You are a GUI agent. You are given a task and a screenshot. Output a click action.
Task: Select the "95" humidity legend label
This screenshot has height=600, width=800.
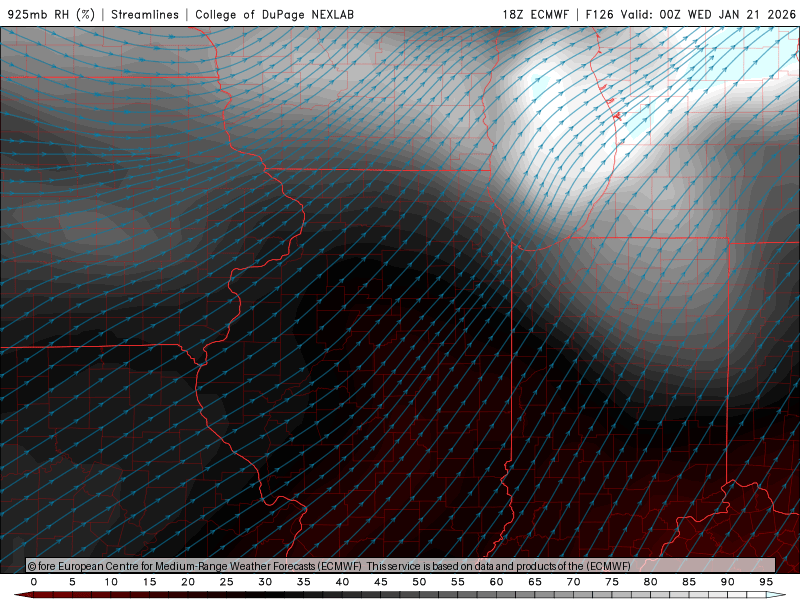pyautogui.click(x=766, y=582)
